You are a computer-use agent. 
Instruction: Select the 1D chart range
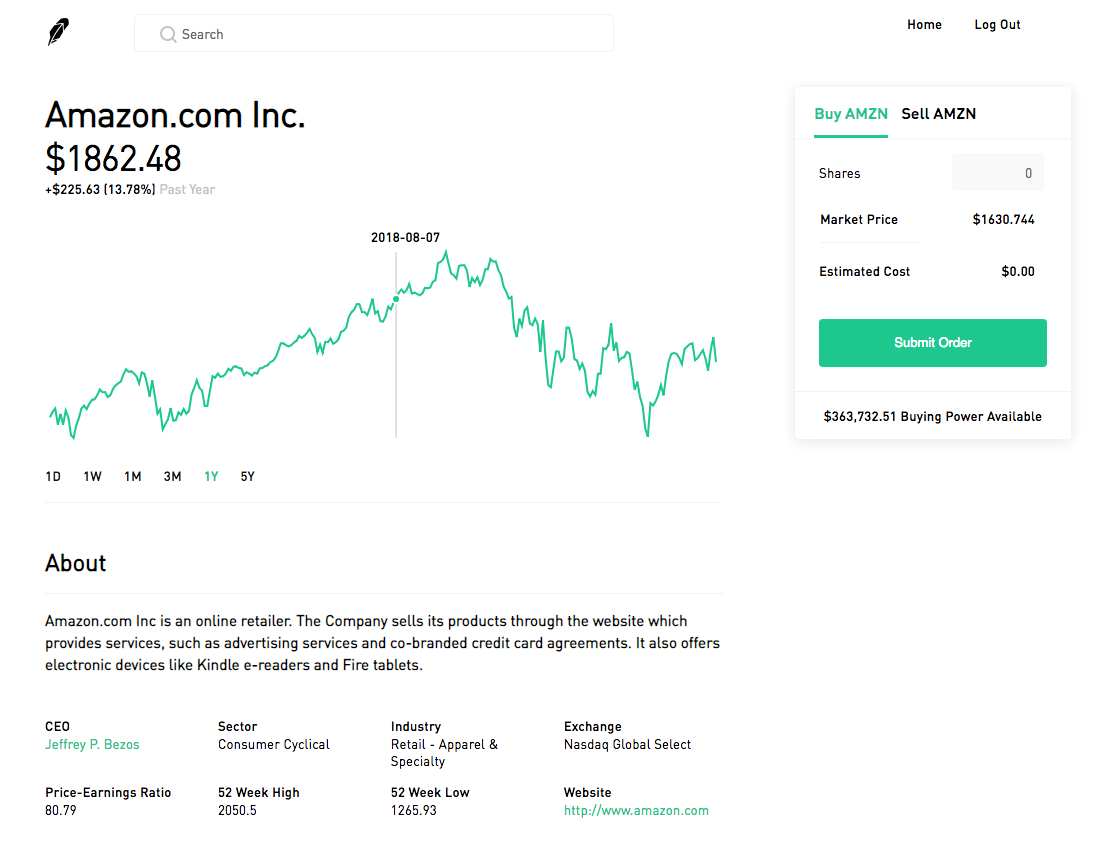click(x=53, y=476)
